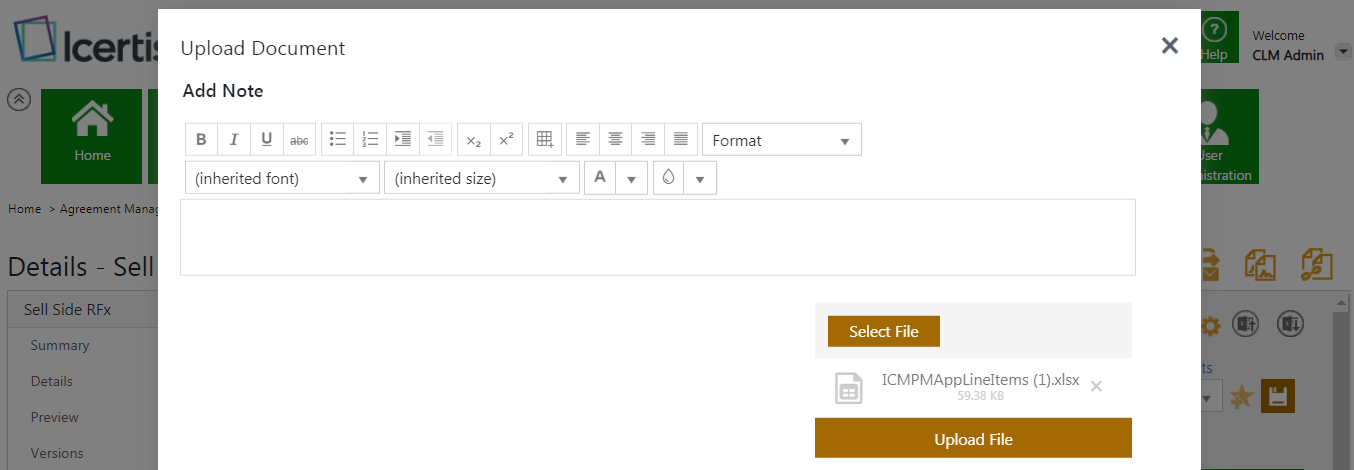Apply subscript formatting
1354x470 pixels.
pyautogui.click(x=474, y=140)
